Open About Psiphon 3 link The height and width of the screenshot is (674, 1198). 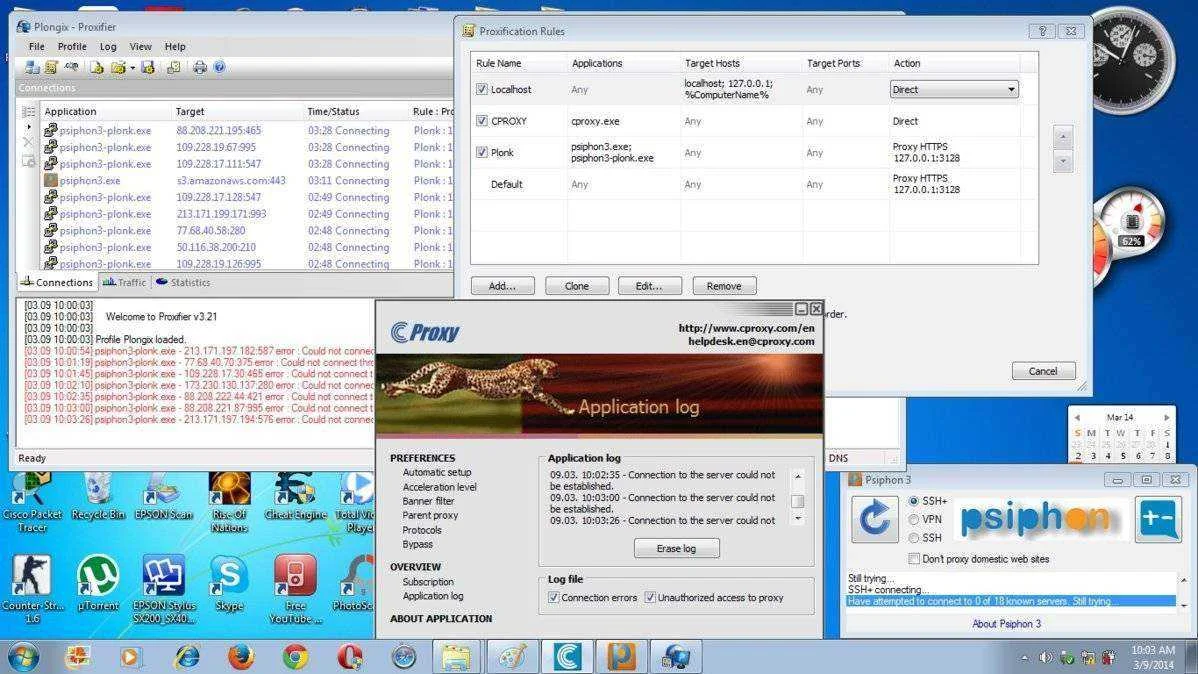1006,624
